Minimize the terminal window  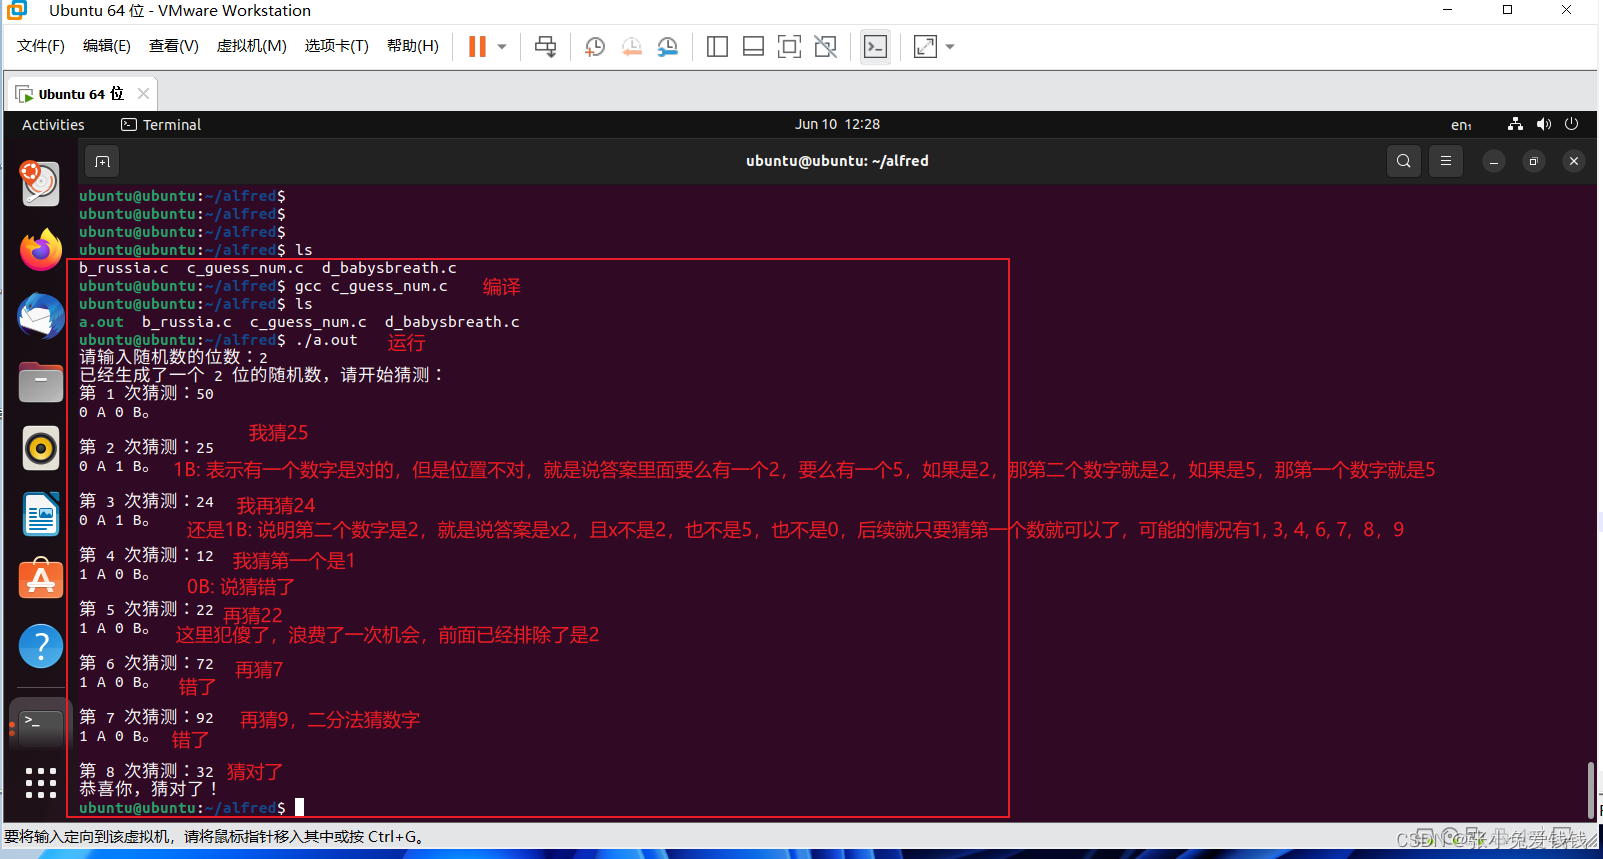click(1493, 161)
